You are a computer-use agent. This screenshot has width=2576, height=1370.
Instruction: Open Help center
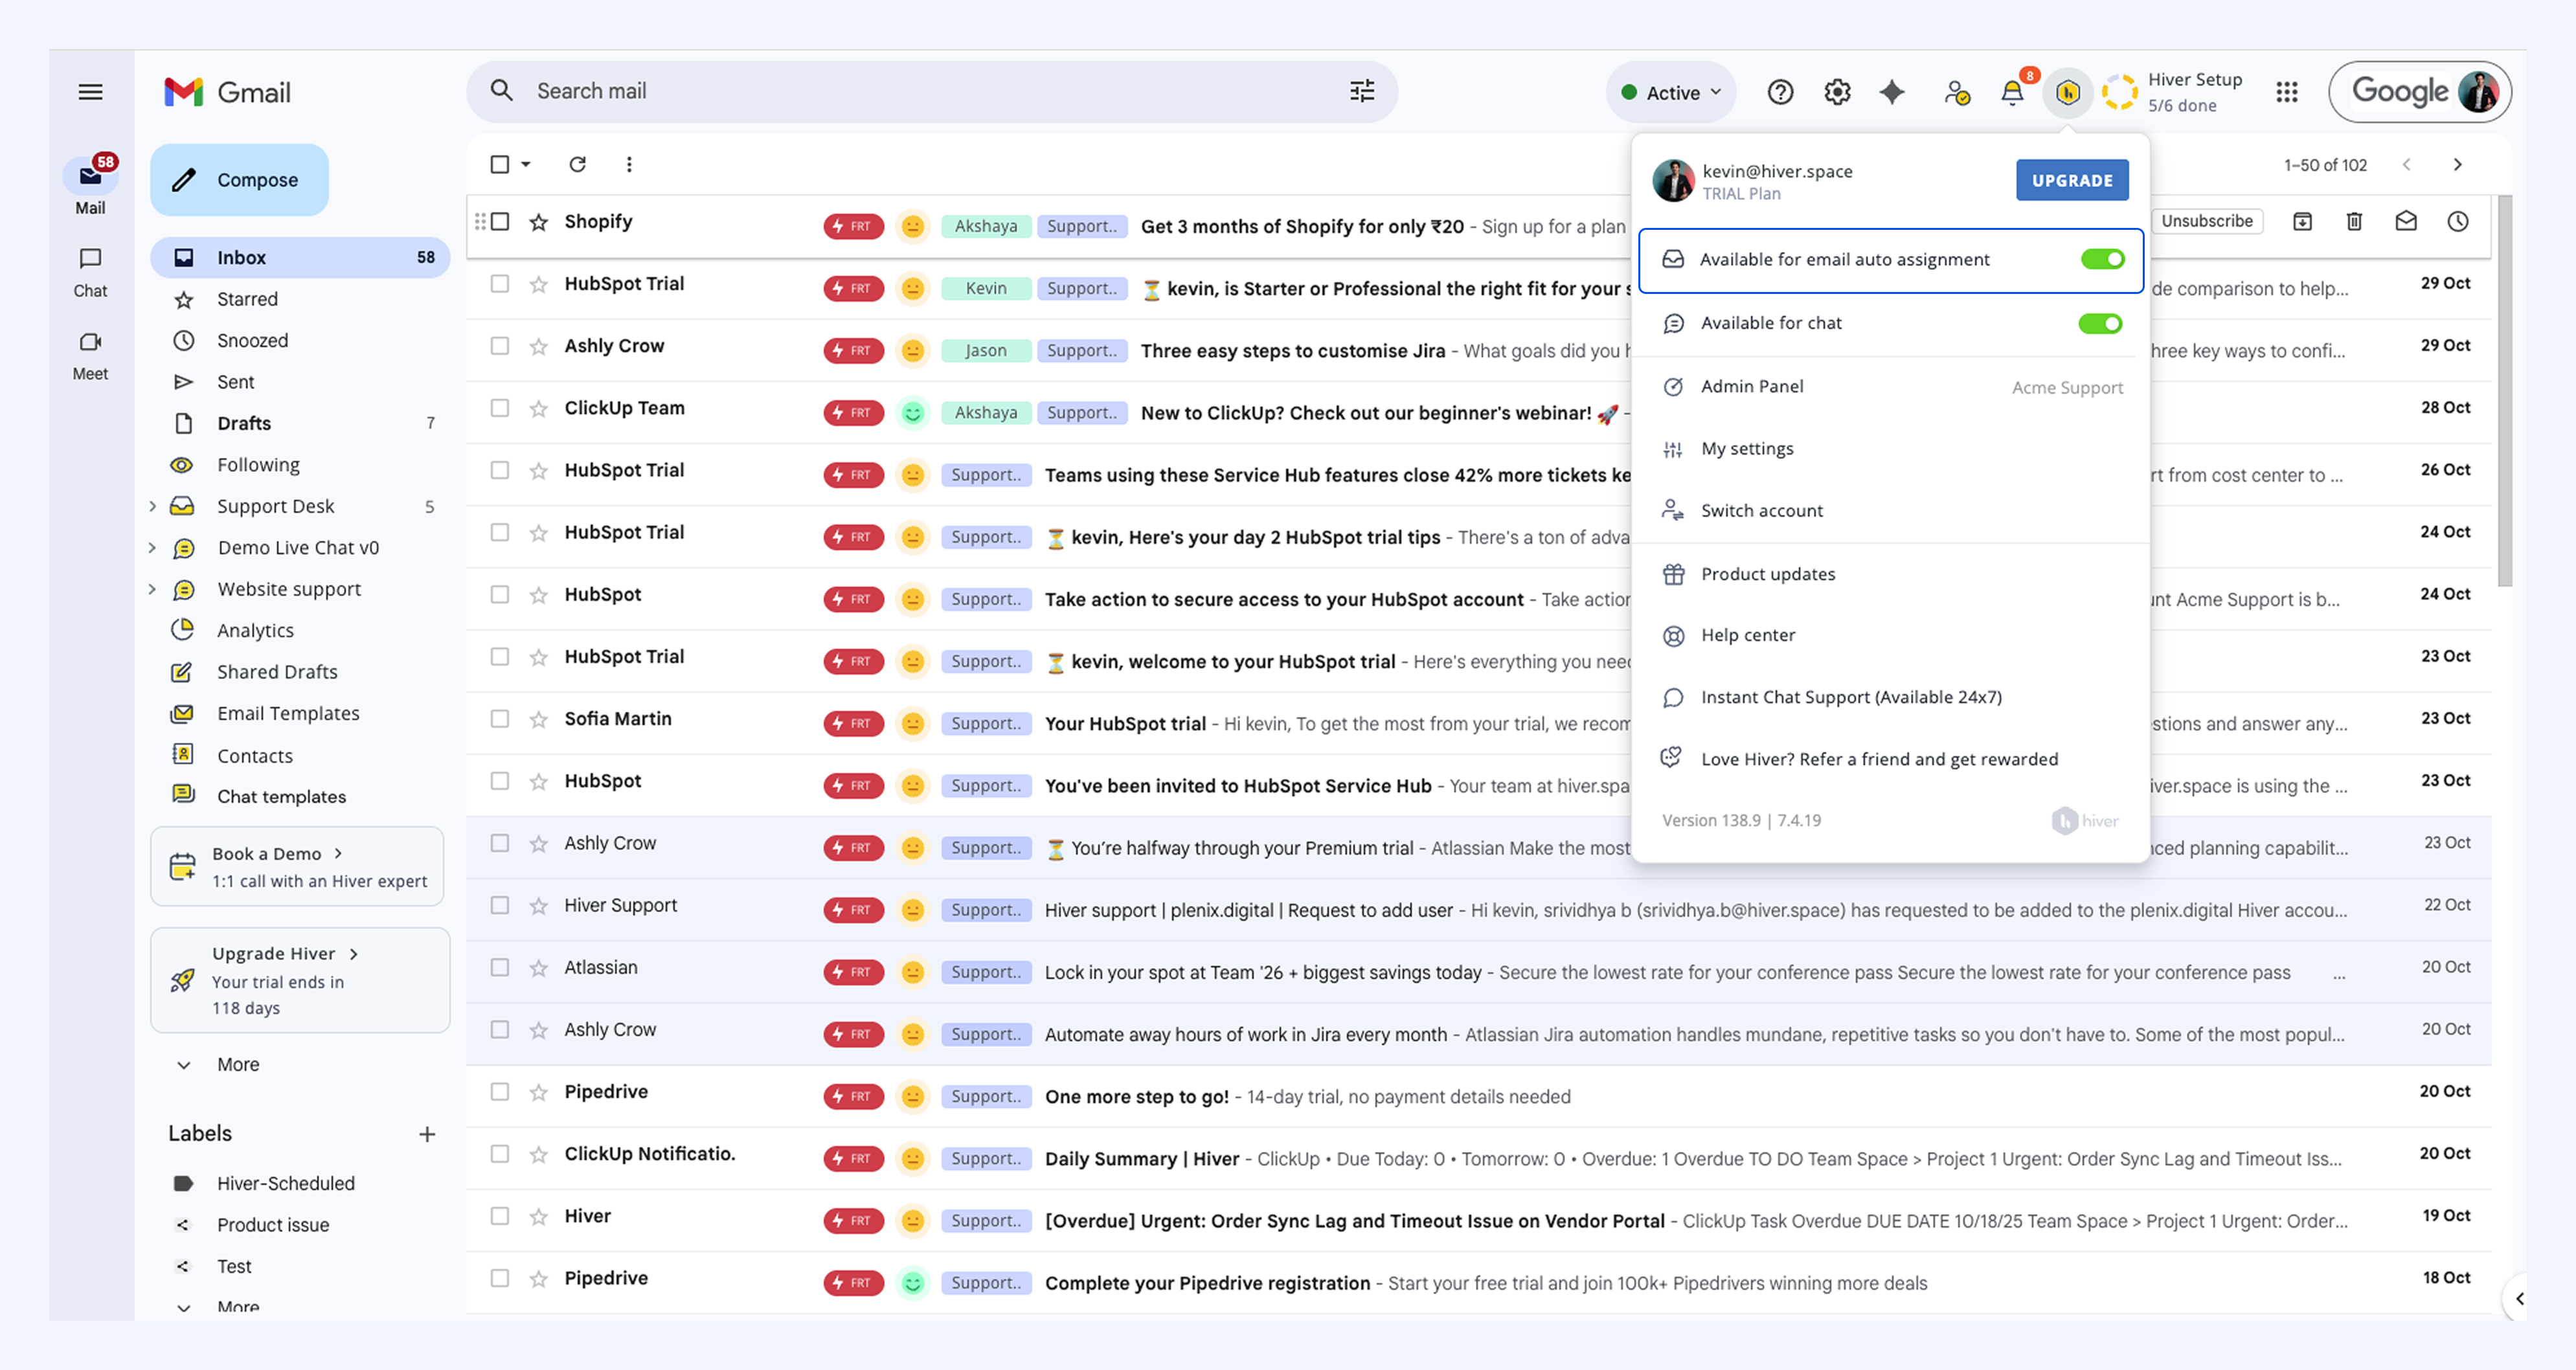coord(1890,635)
